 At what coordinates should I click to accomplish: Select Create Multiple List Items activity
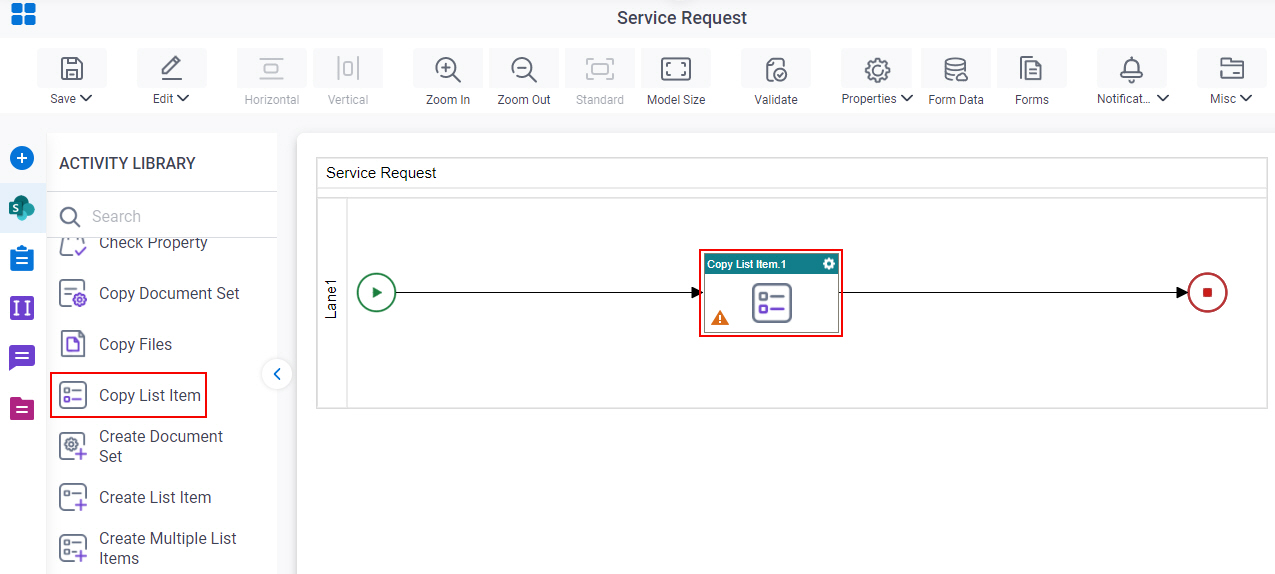[148, 548]
